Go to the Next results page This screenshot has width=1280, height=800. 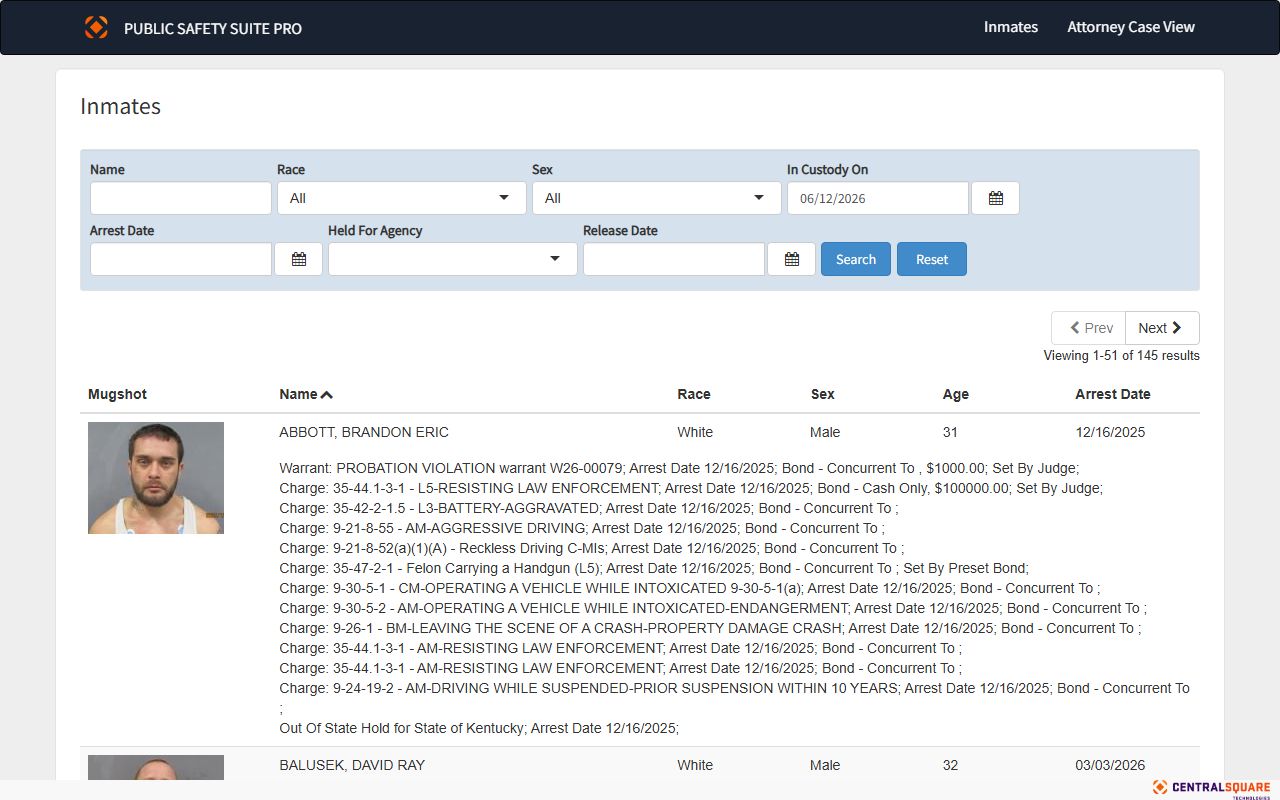[x=1162, y=328]
